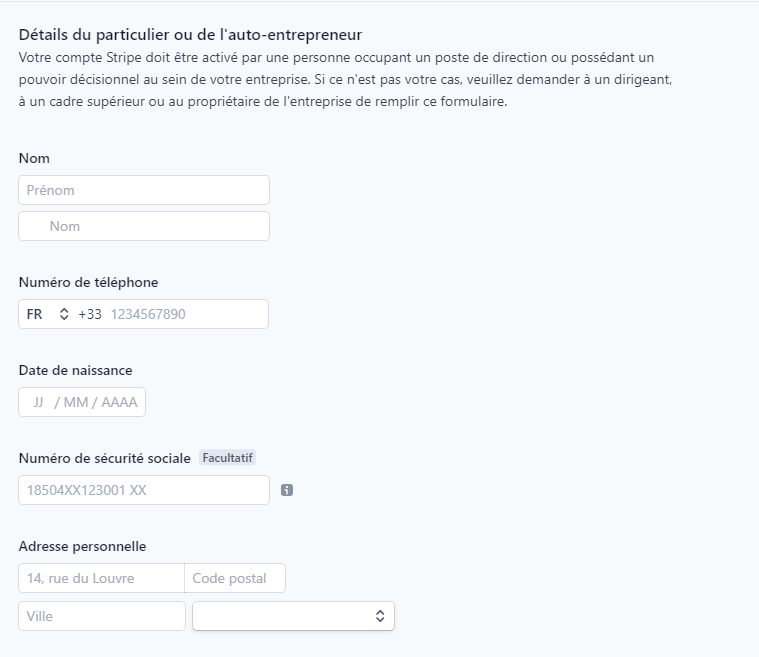
Task: Select the JJ day field
Action: pyautogui.click(x=38, y=402)
